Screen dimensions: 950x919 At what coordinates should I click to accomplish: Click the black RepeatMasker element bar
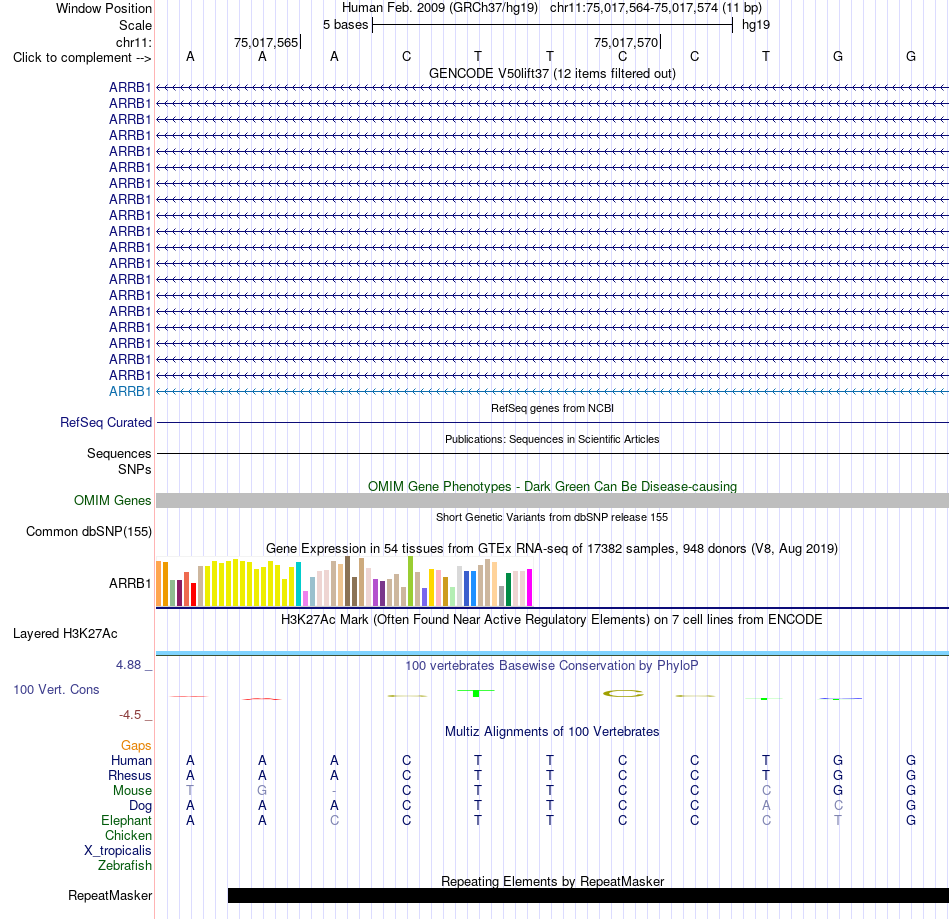tap(588, 895)
